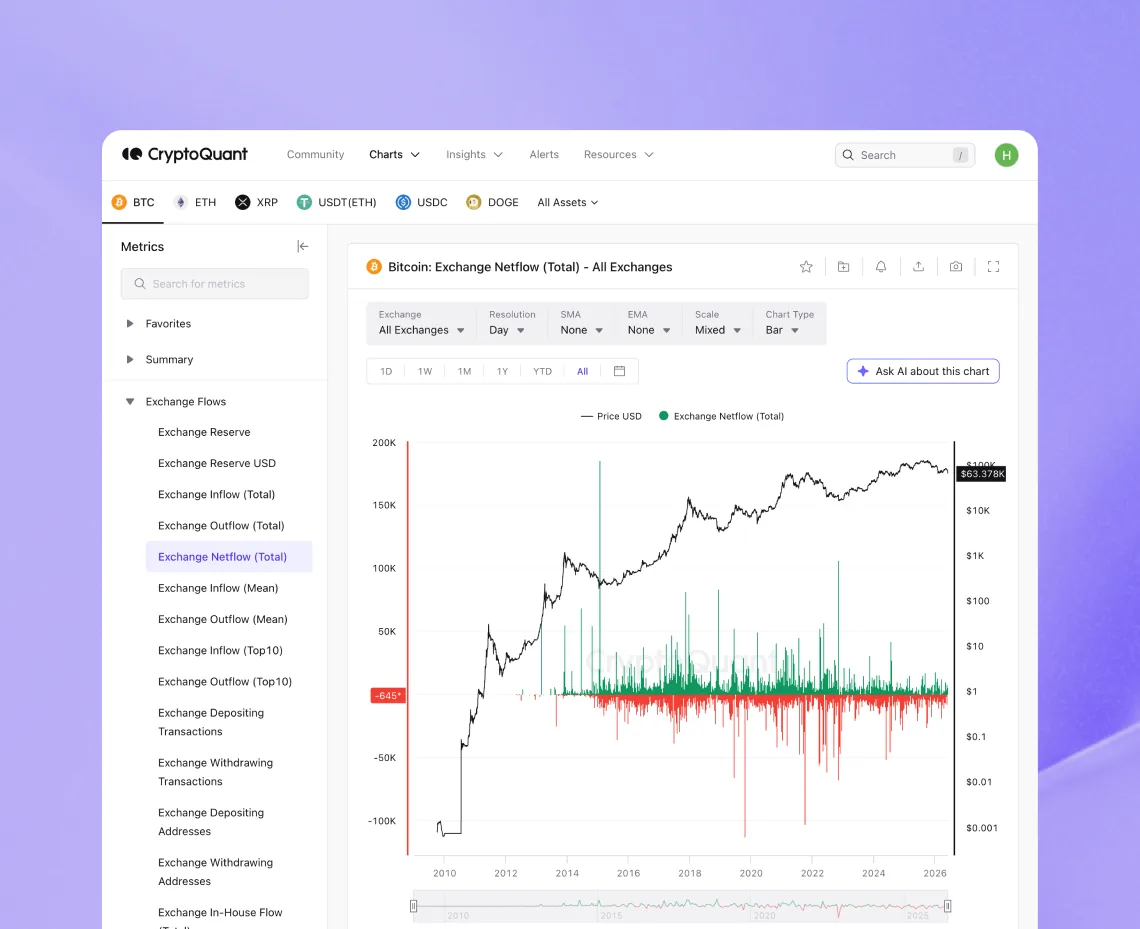This screenshot has width=1140, height=929.
Task: Open Exchange Outflow (Top10) metric
Action: 225,682
